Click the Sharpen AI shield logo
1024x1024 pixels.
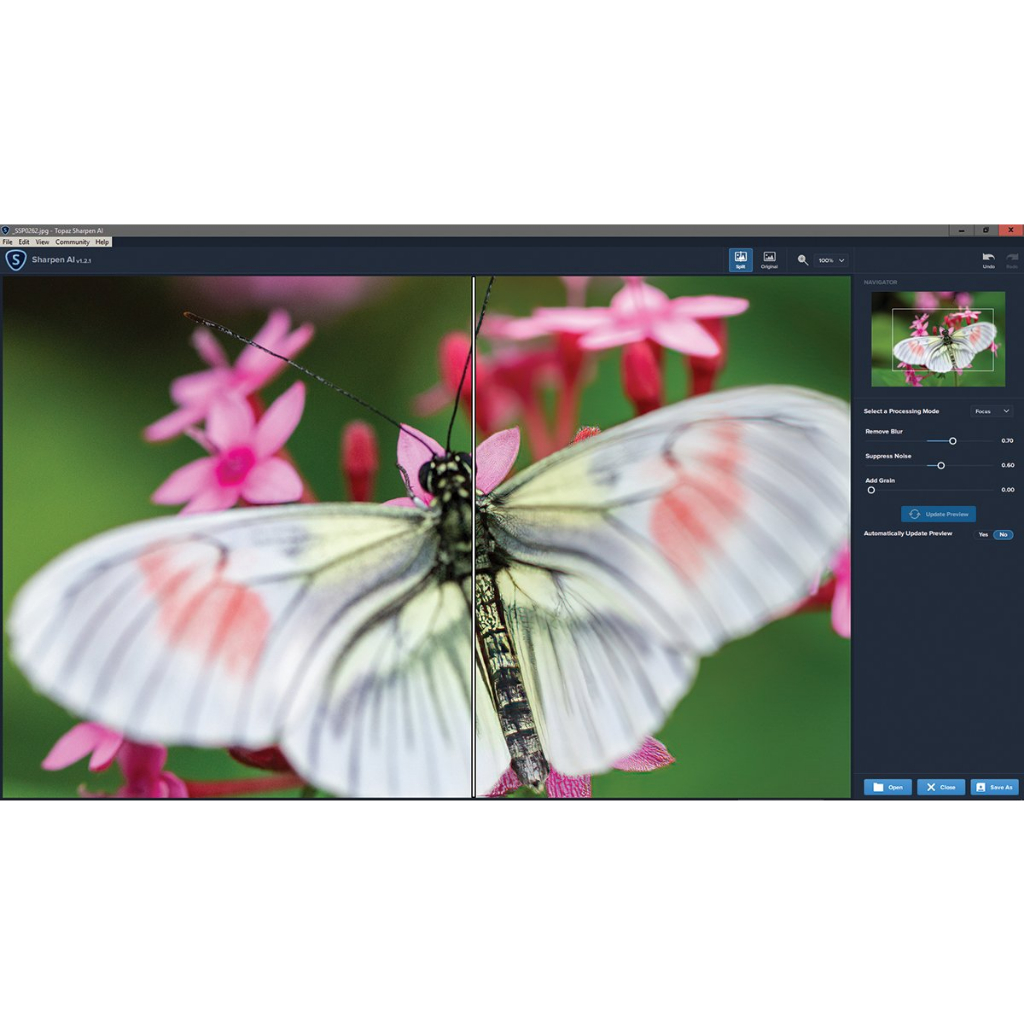click(x=15, y=259)
